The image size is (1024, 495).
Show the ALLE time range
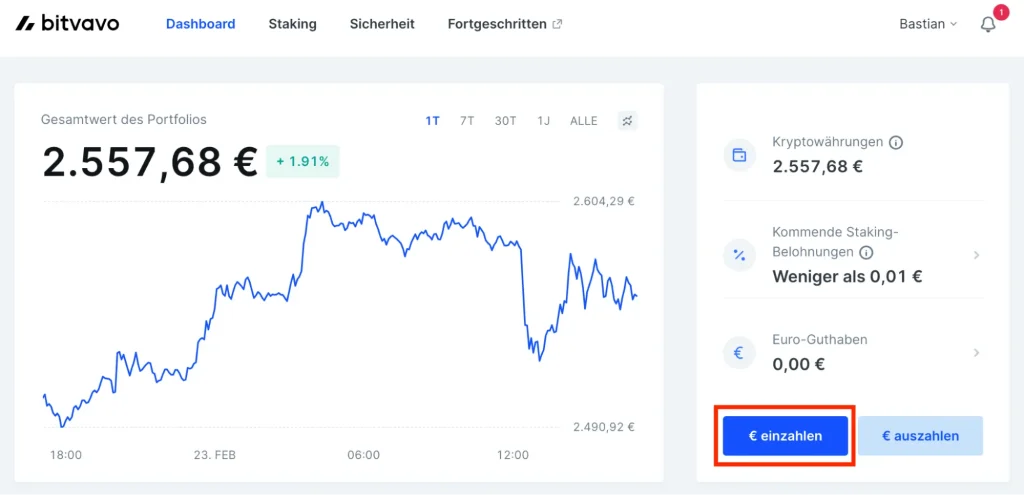(x=583, y=121)
